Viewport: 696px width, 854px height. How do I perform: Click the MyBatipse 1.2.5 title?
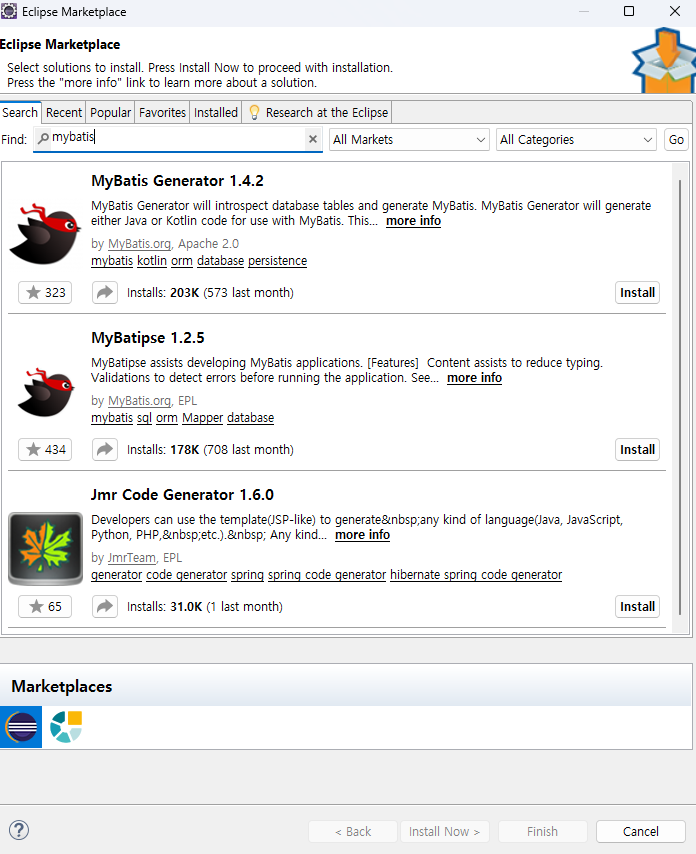pos(148,337)
